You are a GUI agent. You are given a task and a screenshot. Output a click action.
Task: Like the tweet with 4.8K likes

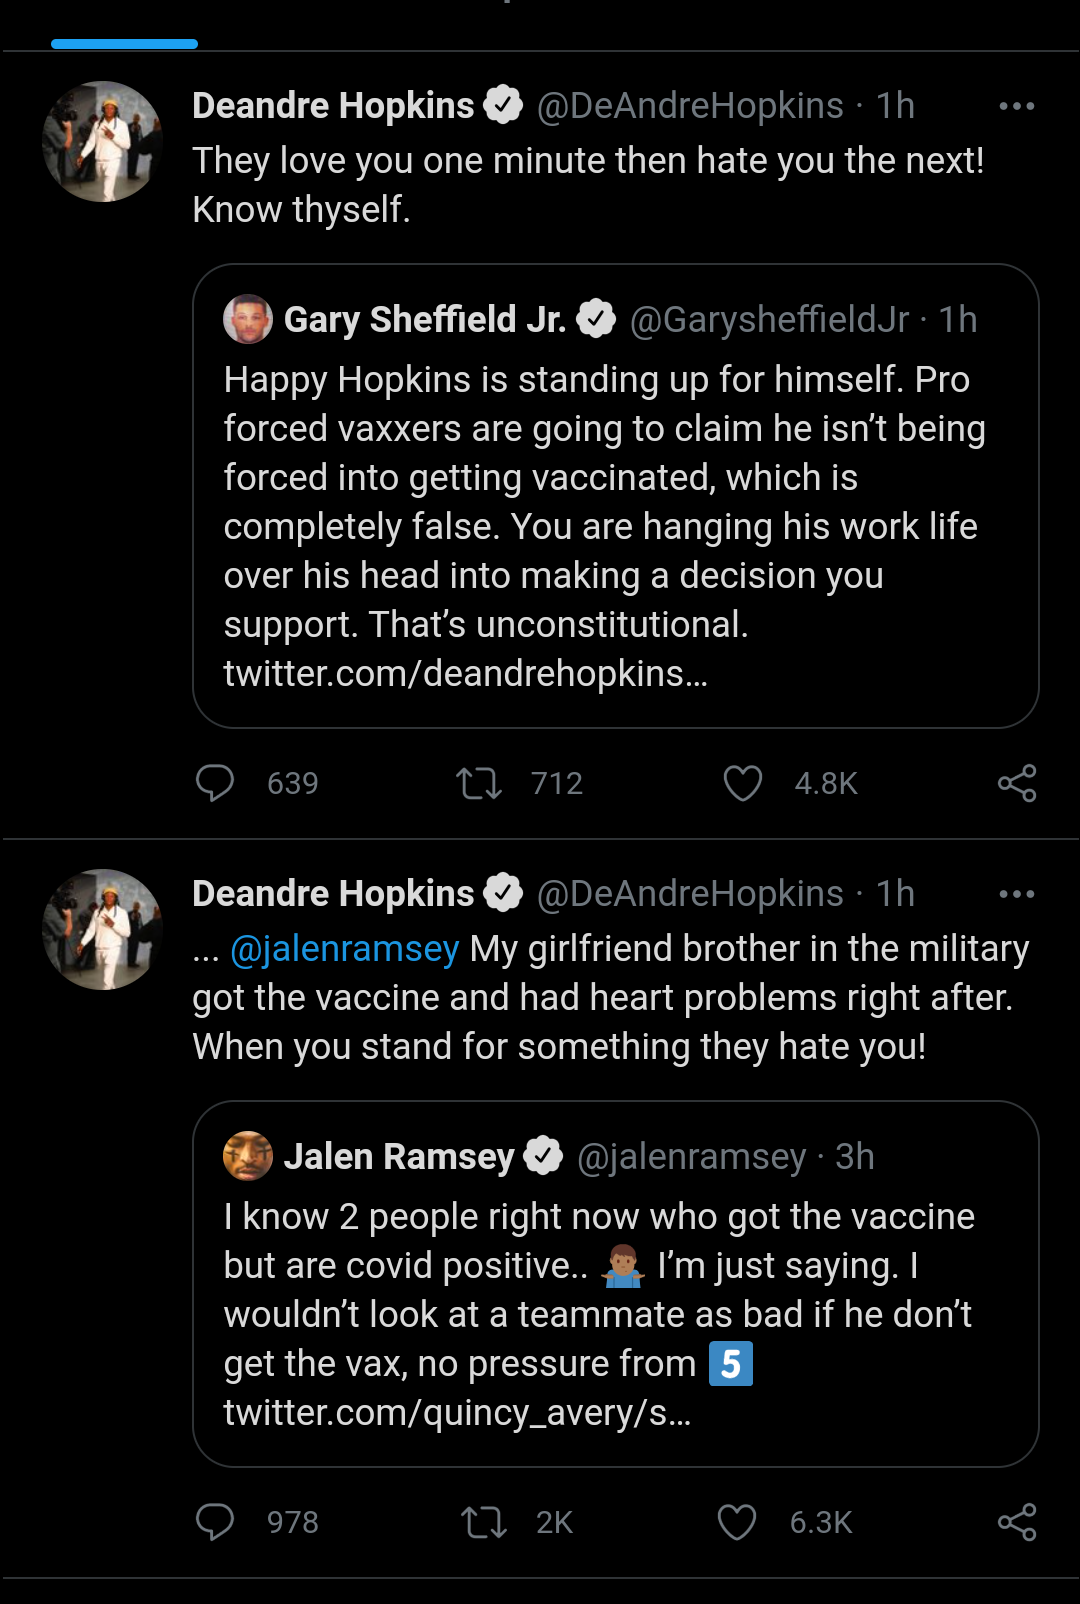[x=743, y=783]
